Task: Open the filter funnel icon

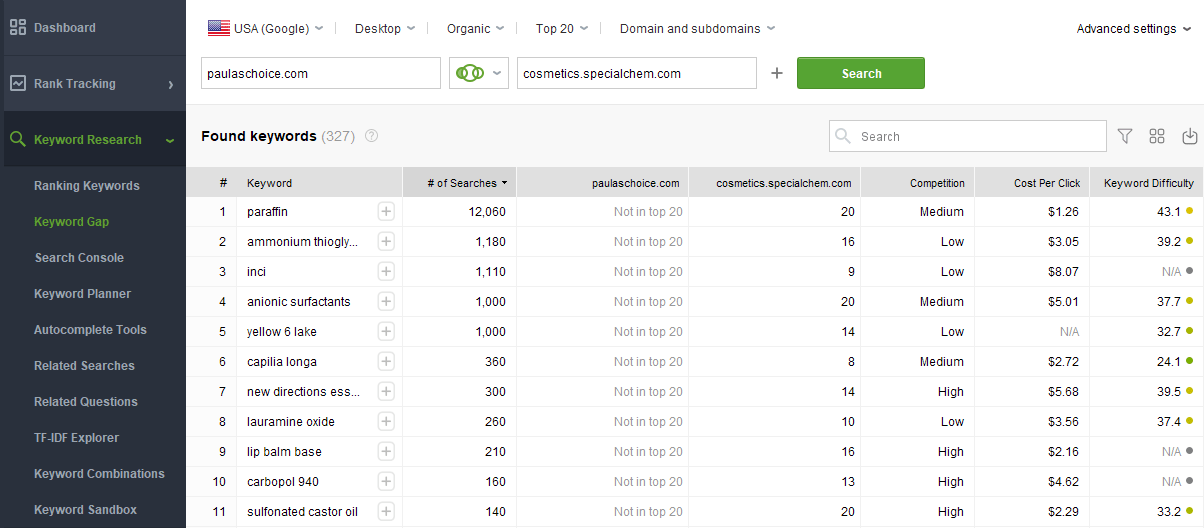Action: click(1125, 136)
